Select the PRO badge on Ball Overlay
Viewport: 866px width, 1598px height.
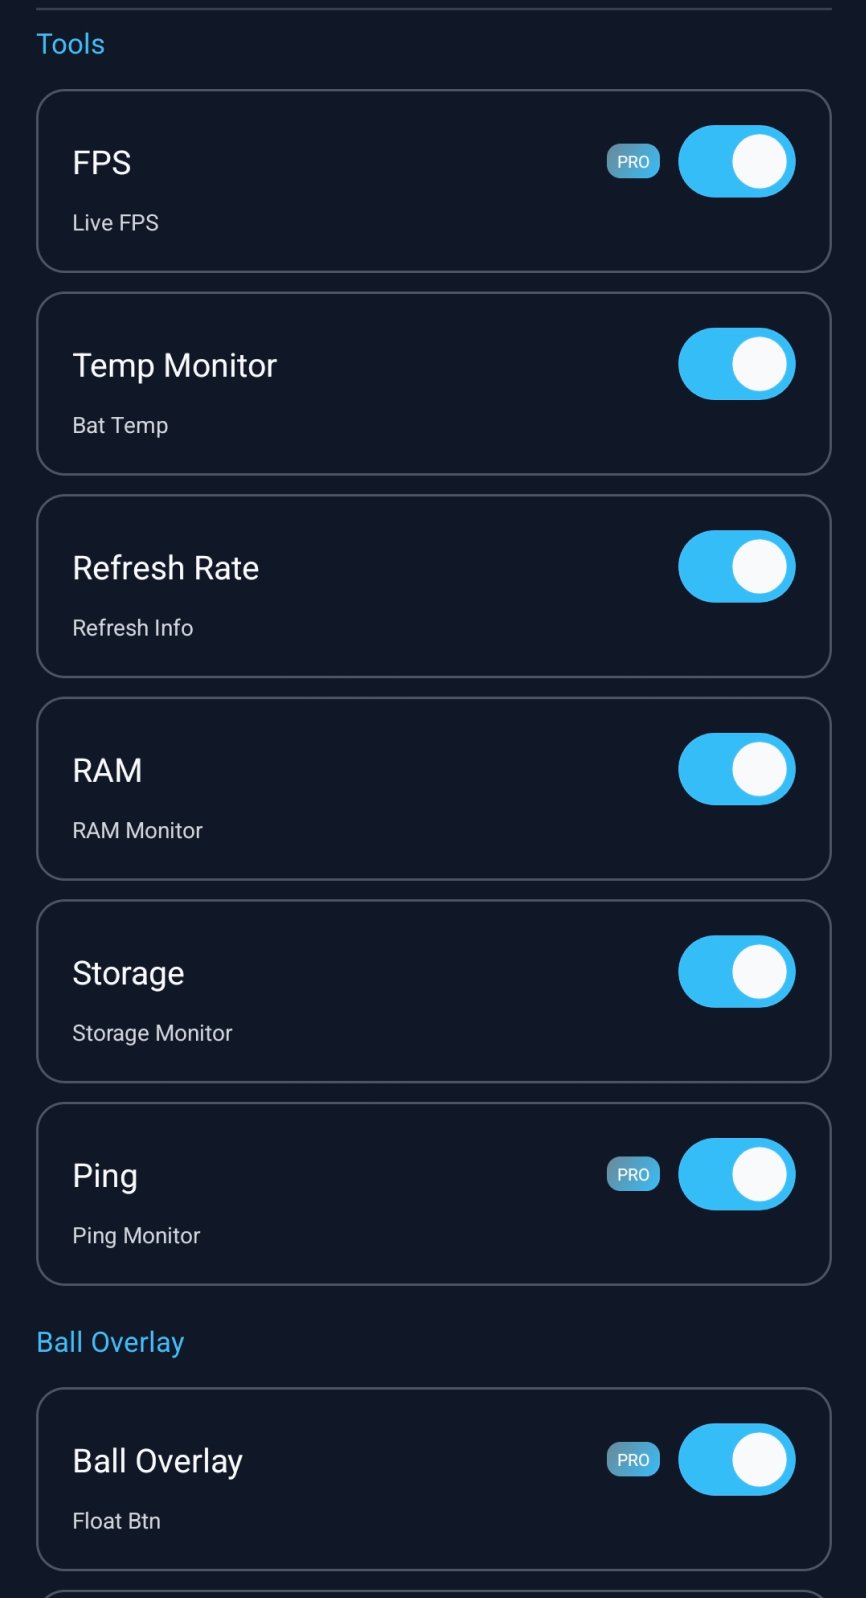pyautogui.click(x=633, y=1460)
